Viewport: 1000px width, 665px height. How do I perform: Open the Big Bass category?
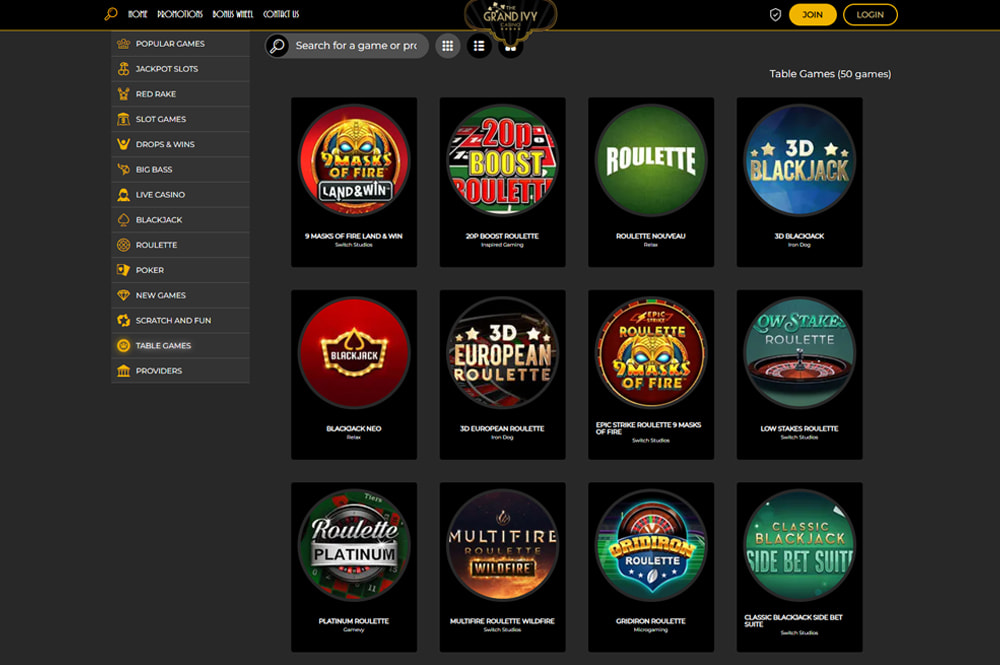pyautogui.click(x=180, y=170)
